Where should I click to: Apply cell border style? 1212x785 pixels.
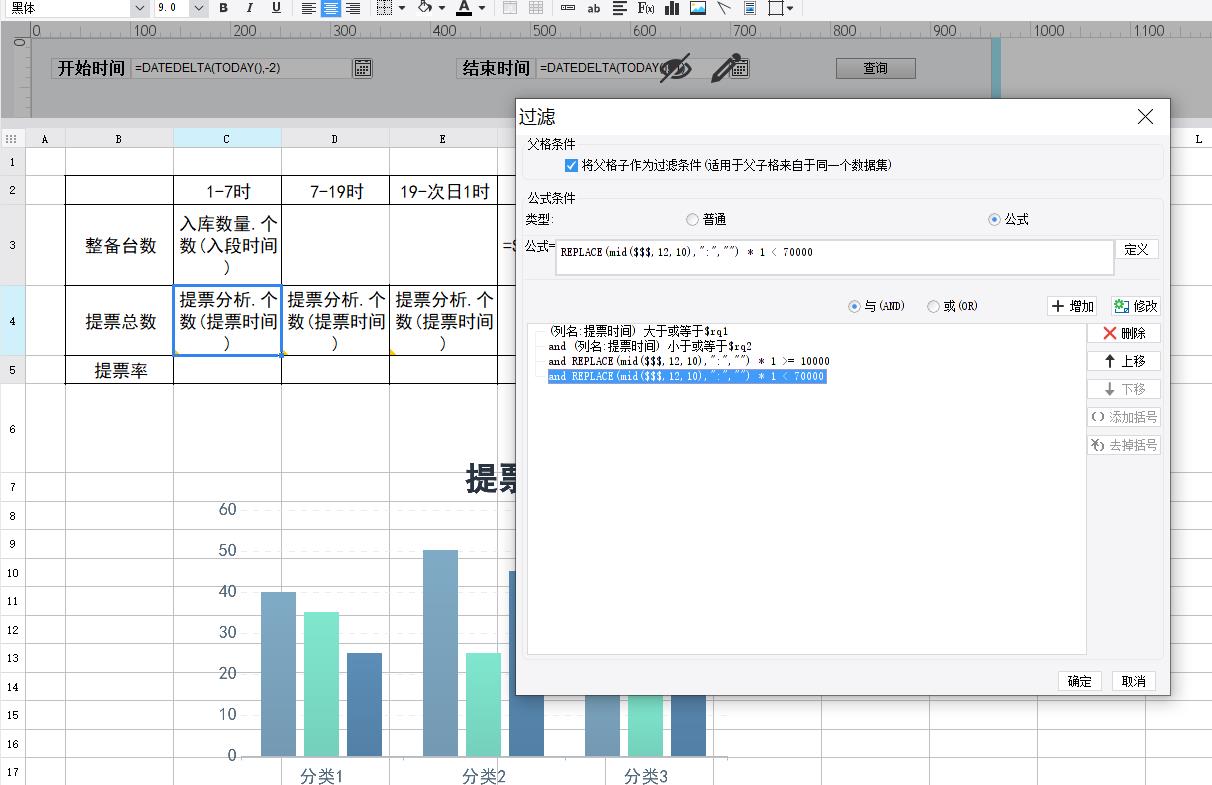click(x=385, y=8)
